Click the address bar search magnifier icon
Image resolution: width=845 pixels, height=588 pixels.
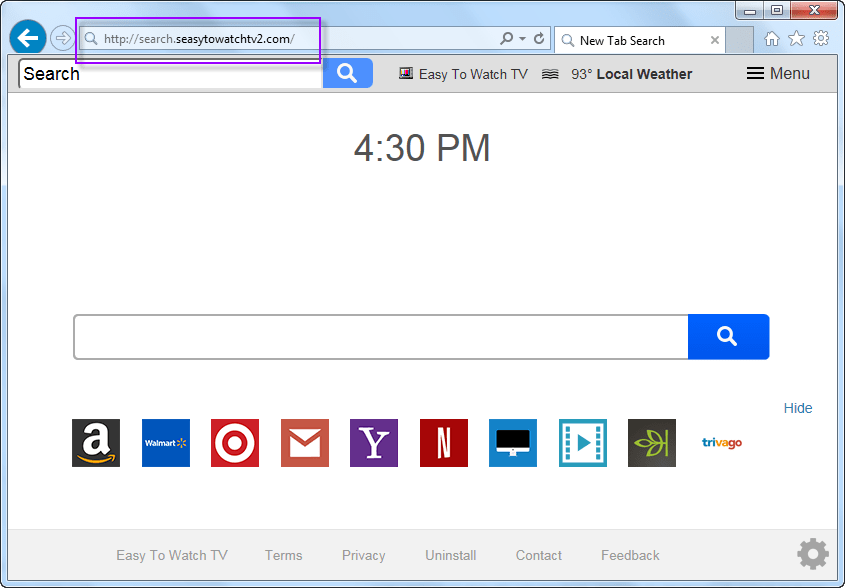(507, 38)
